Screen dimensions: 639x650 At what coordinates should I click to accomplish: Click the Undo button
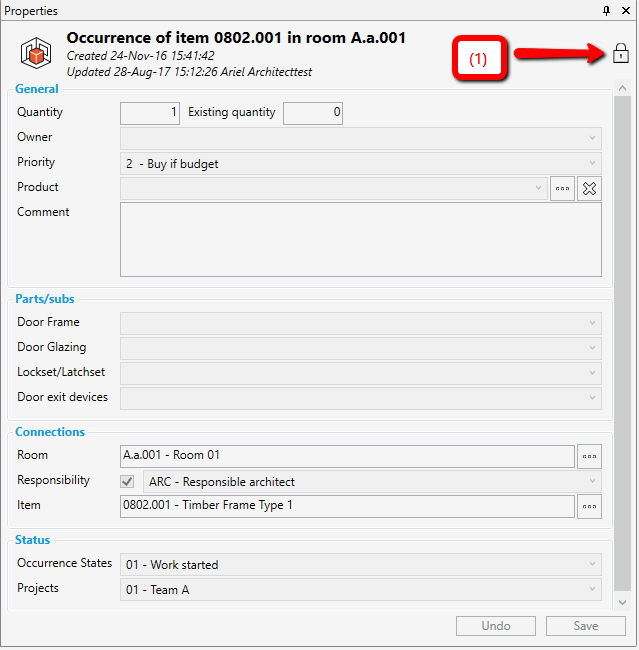tap(496, 626)
